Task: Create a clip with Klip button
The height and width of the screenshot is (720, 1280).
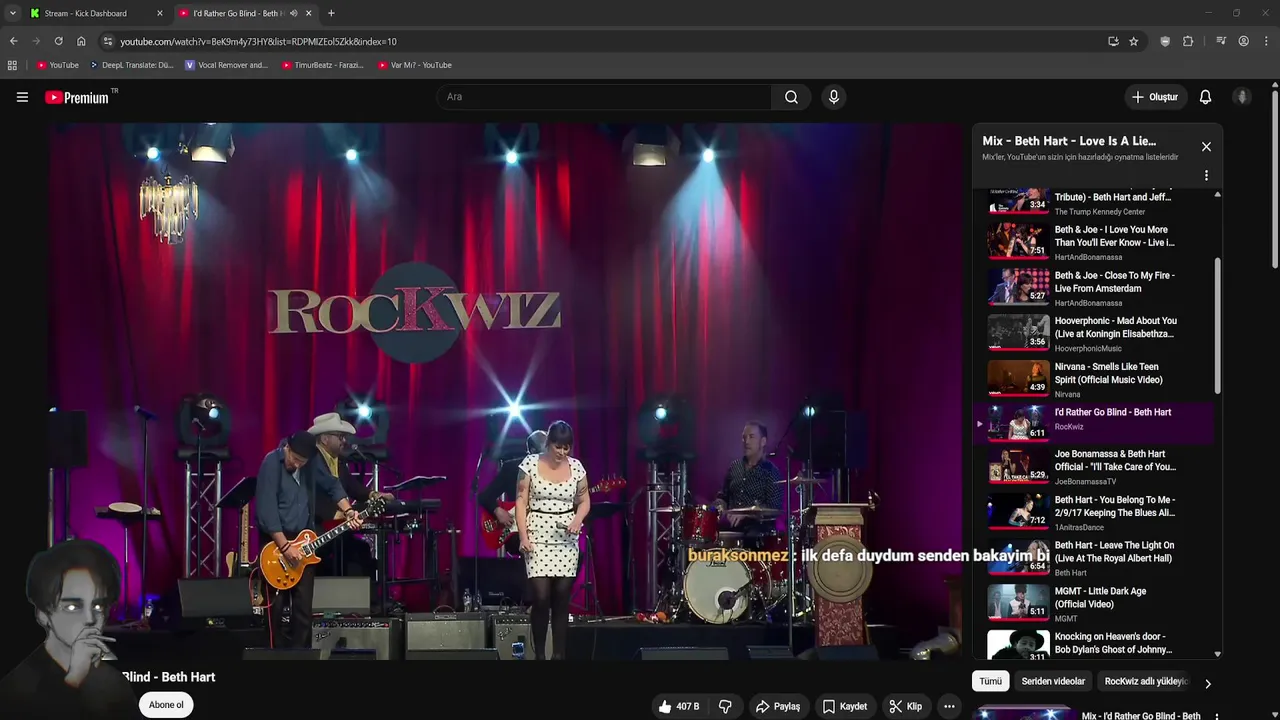Action: (906, 706)
